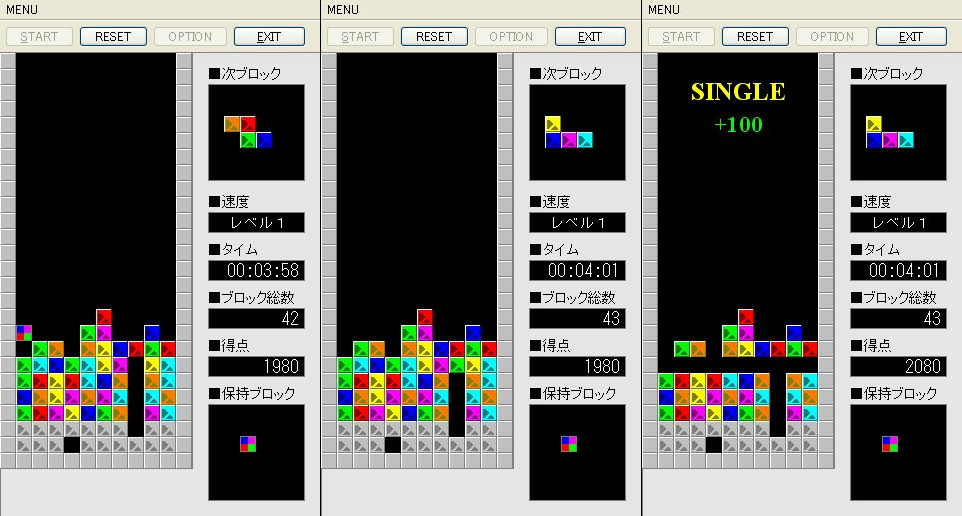Click RESET in the right window
The image size is (962, 516).
tap(755, 37)
